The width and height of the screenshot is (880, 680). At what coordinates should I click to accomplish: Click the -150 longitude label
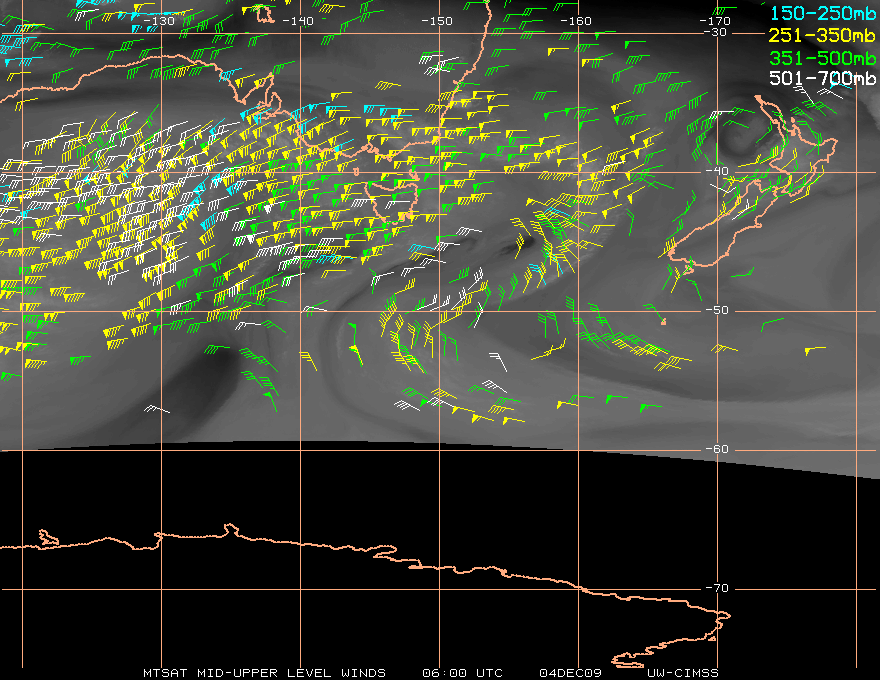click(x=437, y=21)
